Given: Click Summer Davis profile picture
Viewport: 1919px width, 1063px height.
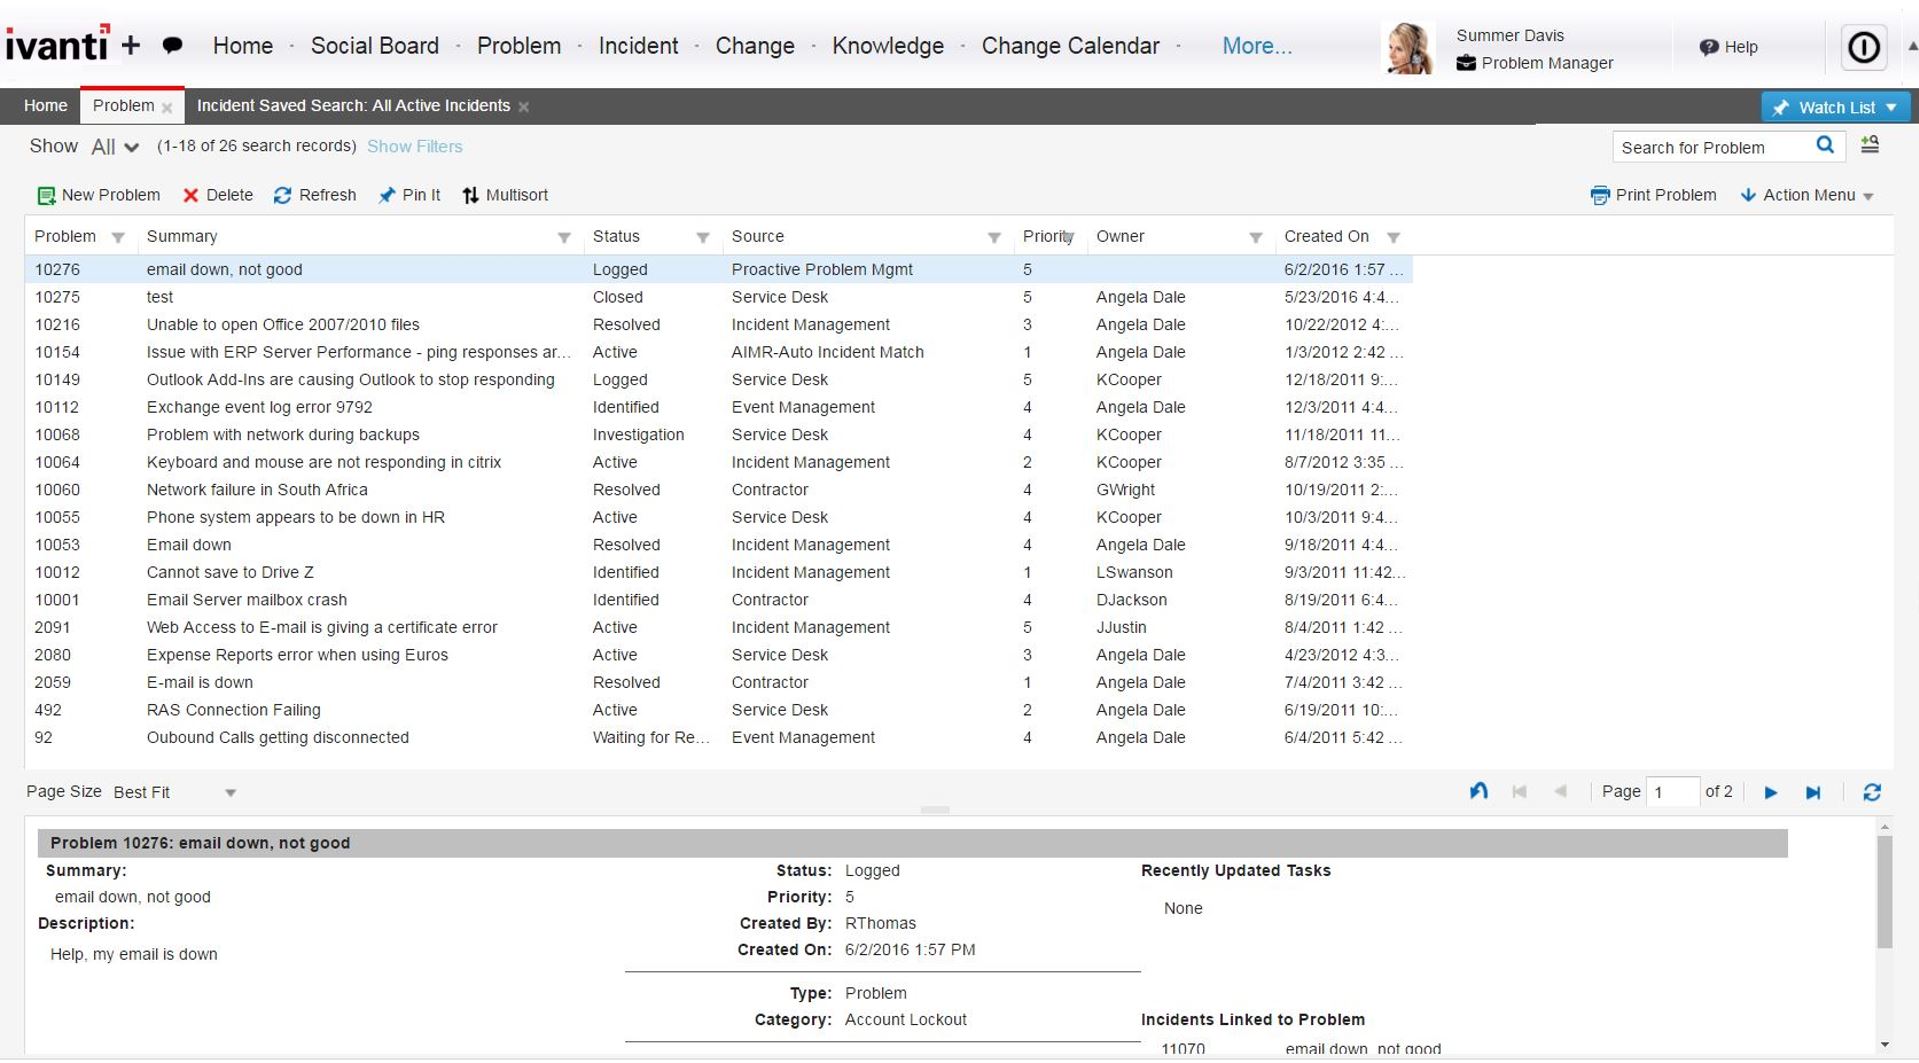Looking at the screenshot, I should [1408, 48].
